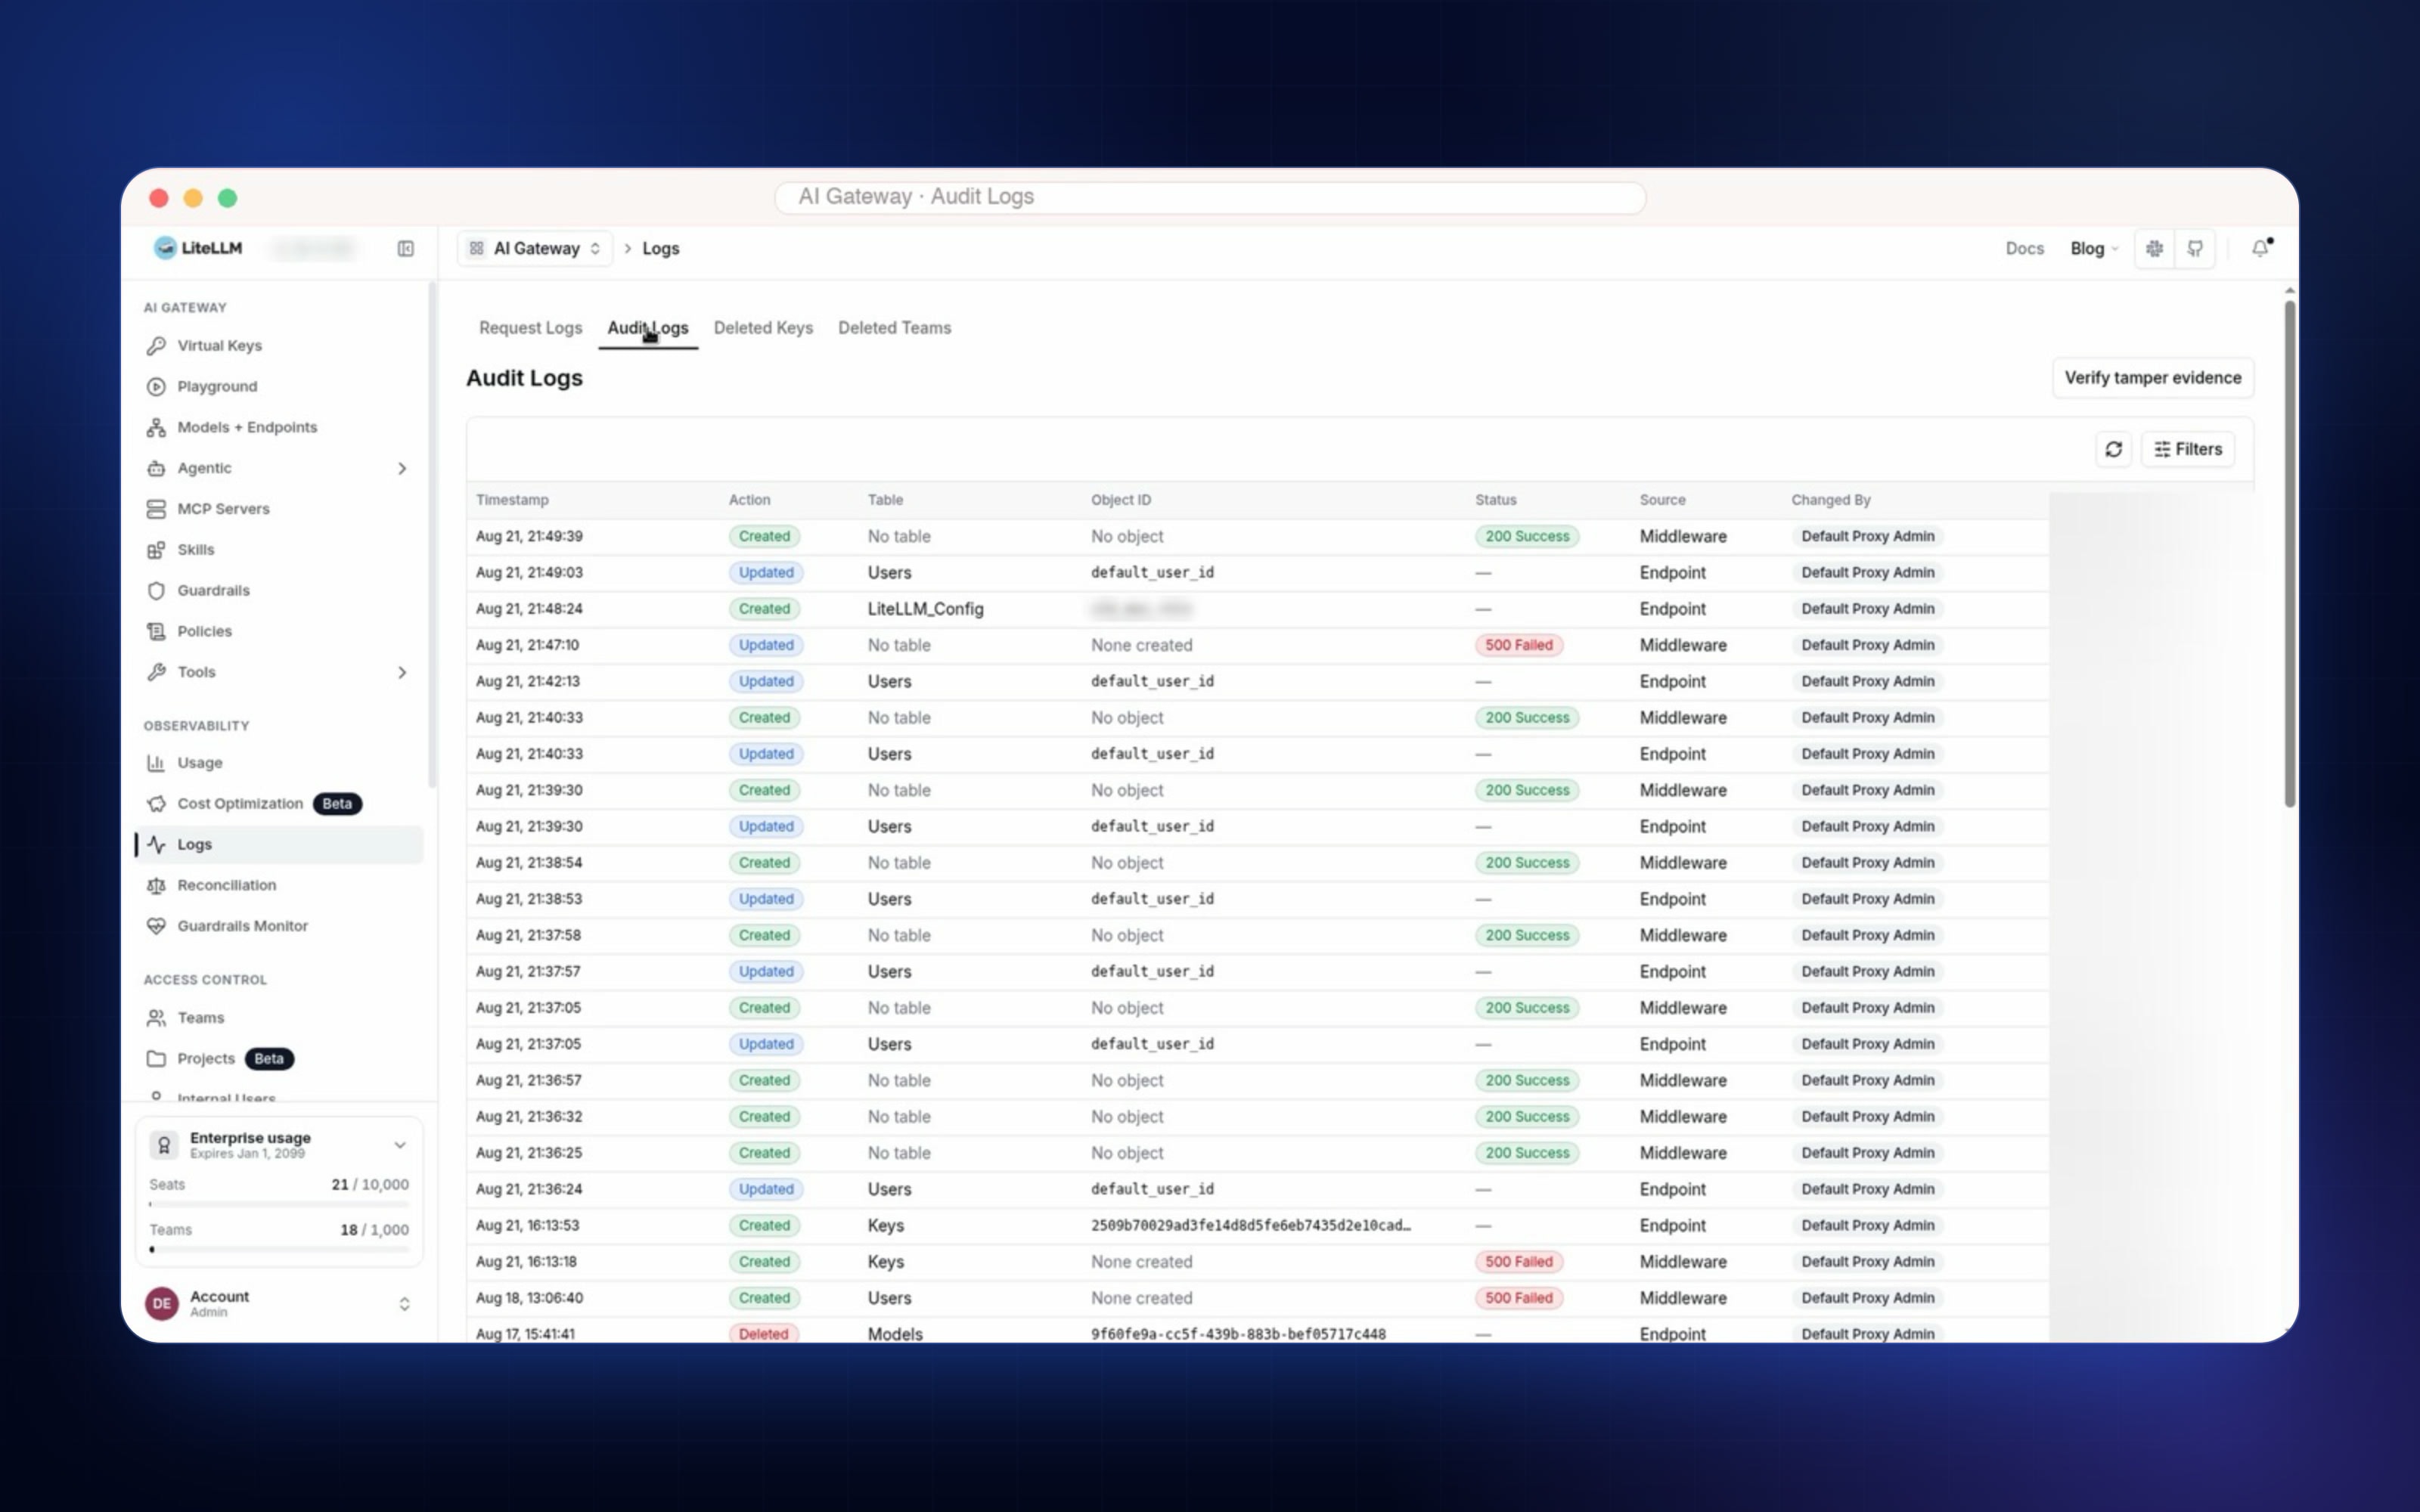
Task: Expand the Tools submenu chevron
Action: (402, 672)
